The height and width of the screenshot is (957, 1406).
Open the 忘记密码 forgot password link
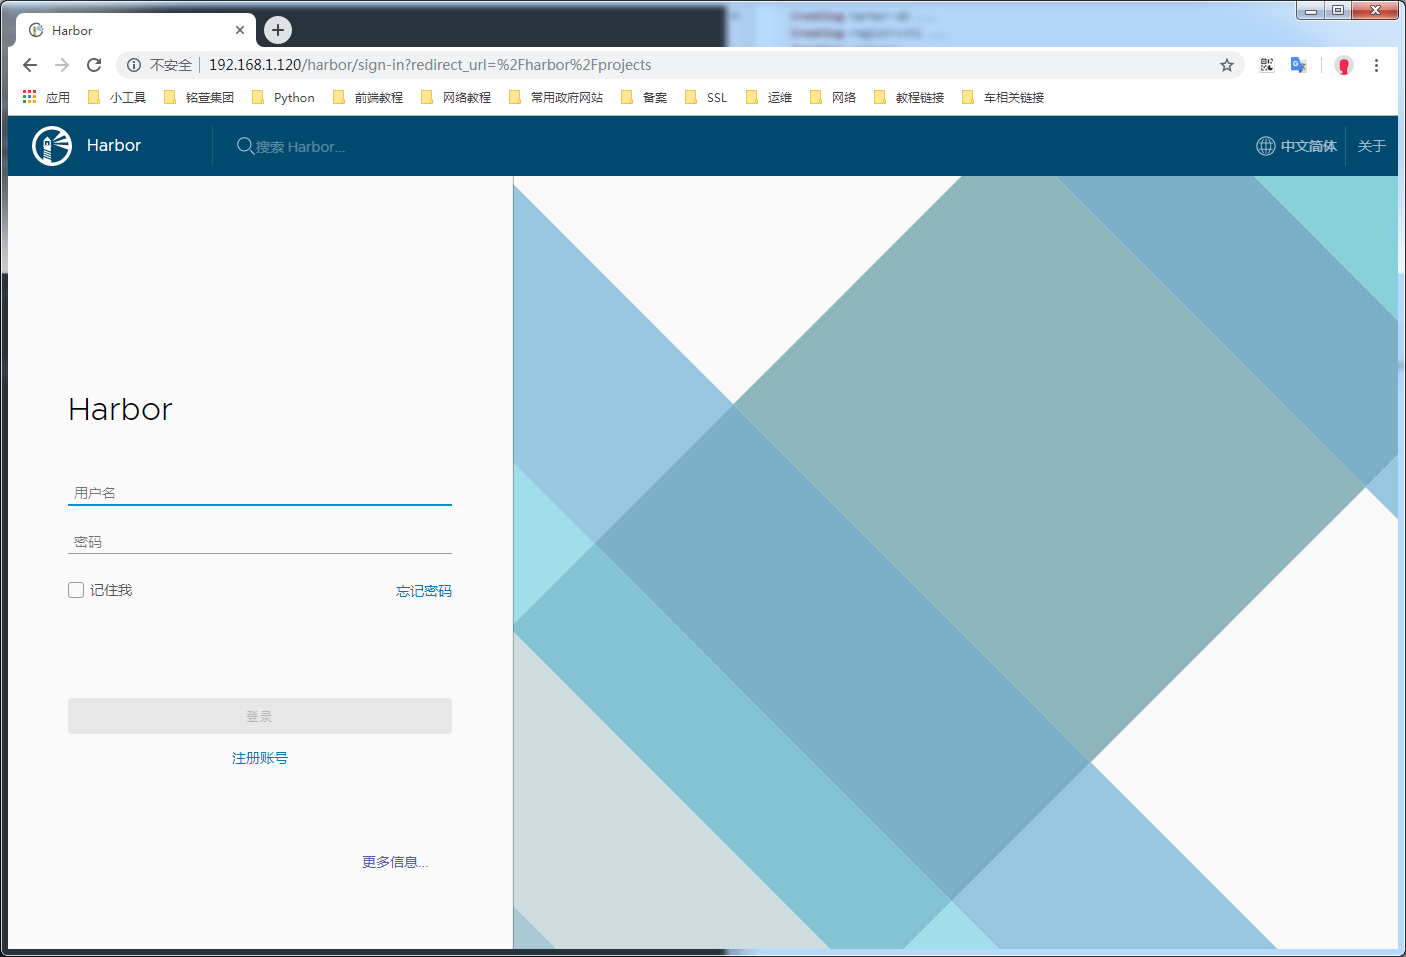point(424,591)
